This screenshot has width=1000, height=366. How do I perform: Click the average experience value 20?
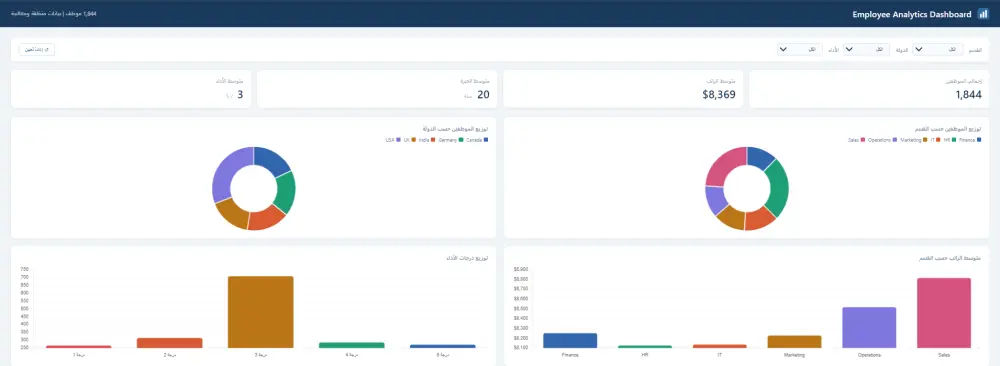(483, 95)
